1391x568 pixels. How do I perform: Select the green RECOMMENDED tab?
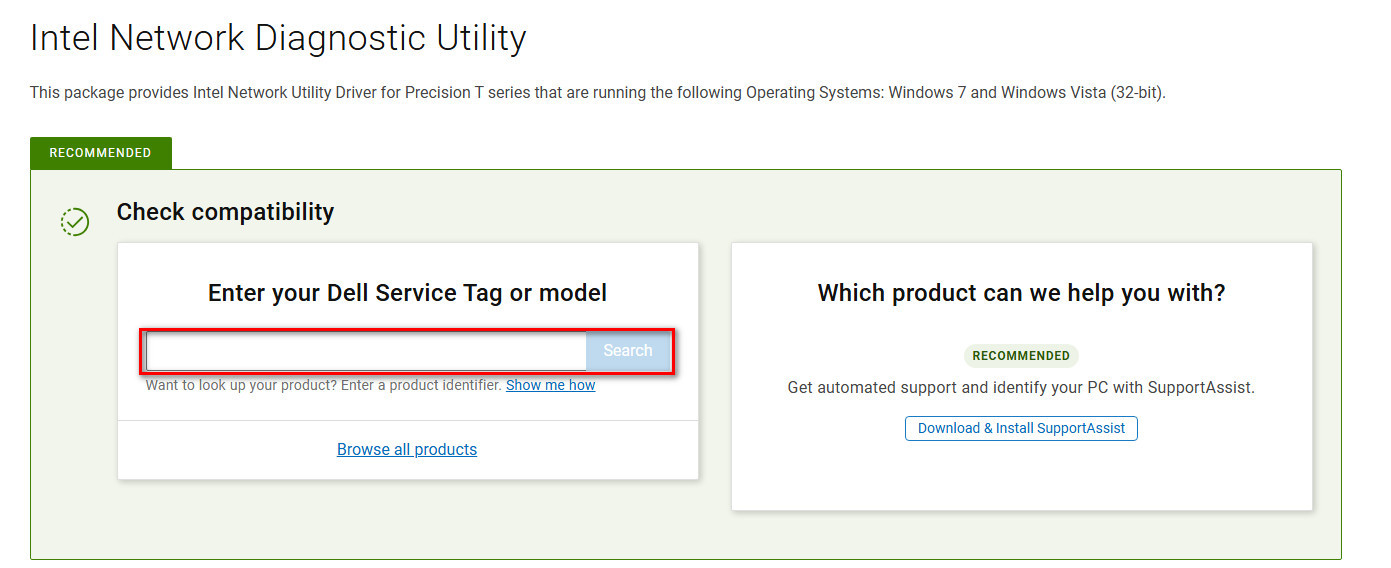[100, 153]
